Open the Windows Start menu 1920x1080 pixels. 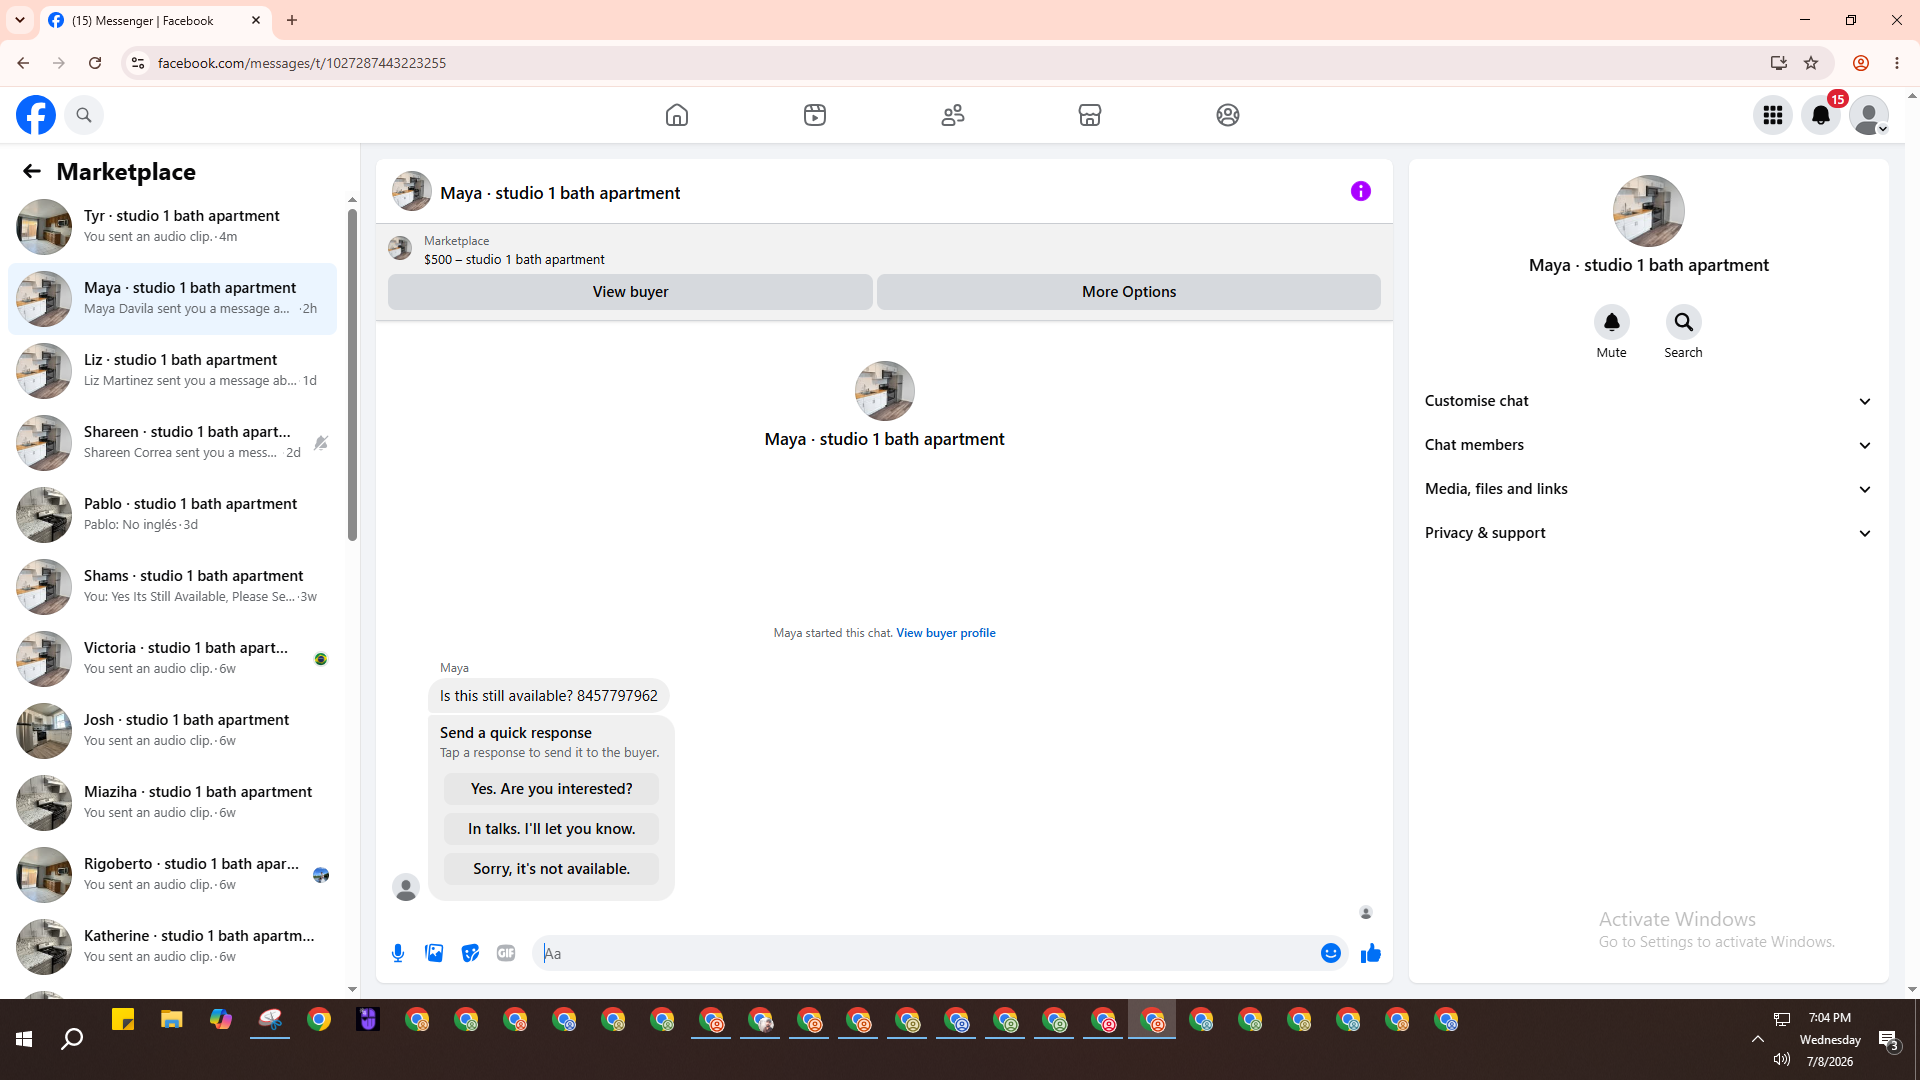(x=24, y=1040)
